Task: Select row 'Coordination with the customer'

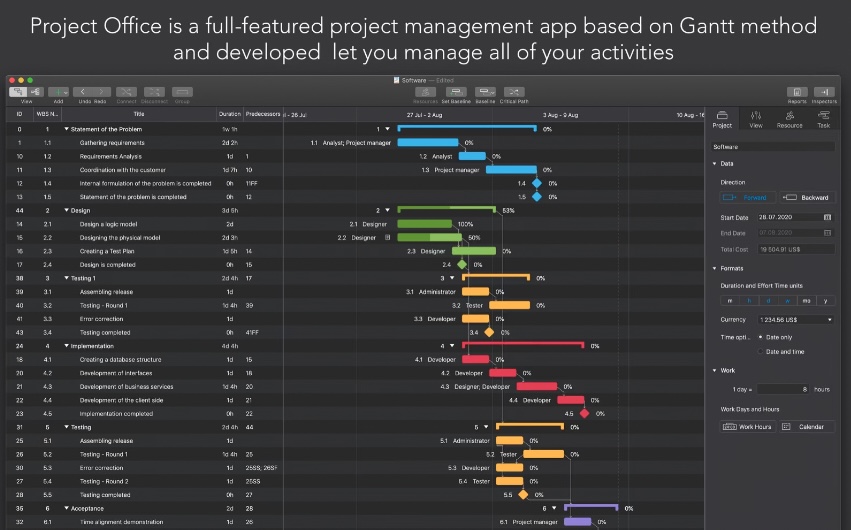Action: coord(144,170)
